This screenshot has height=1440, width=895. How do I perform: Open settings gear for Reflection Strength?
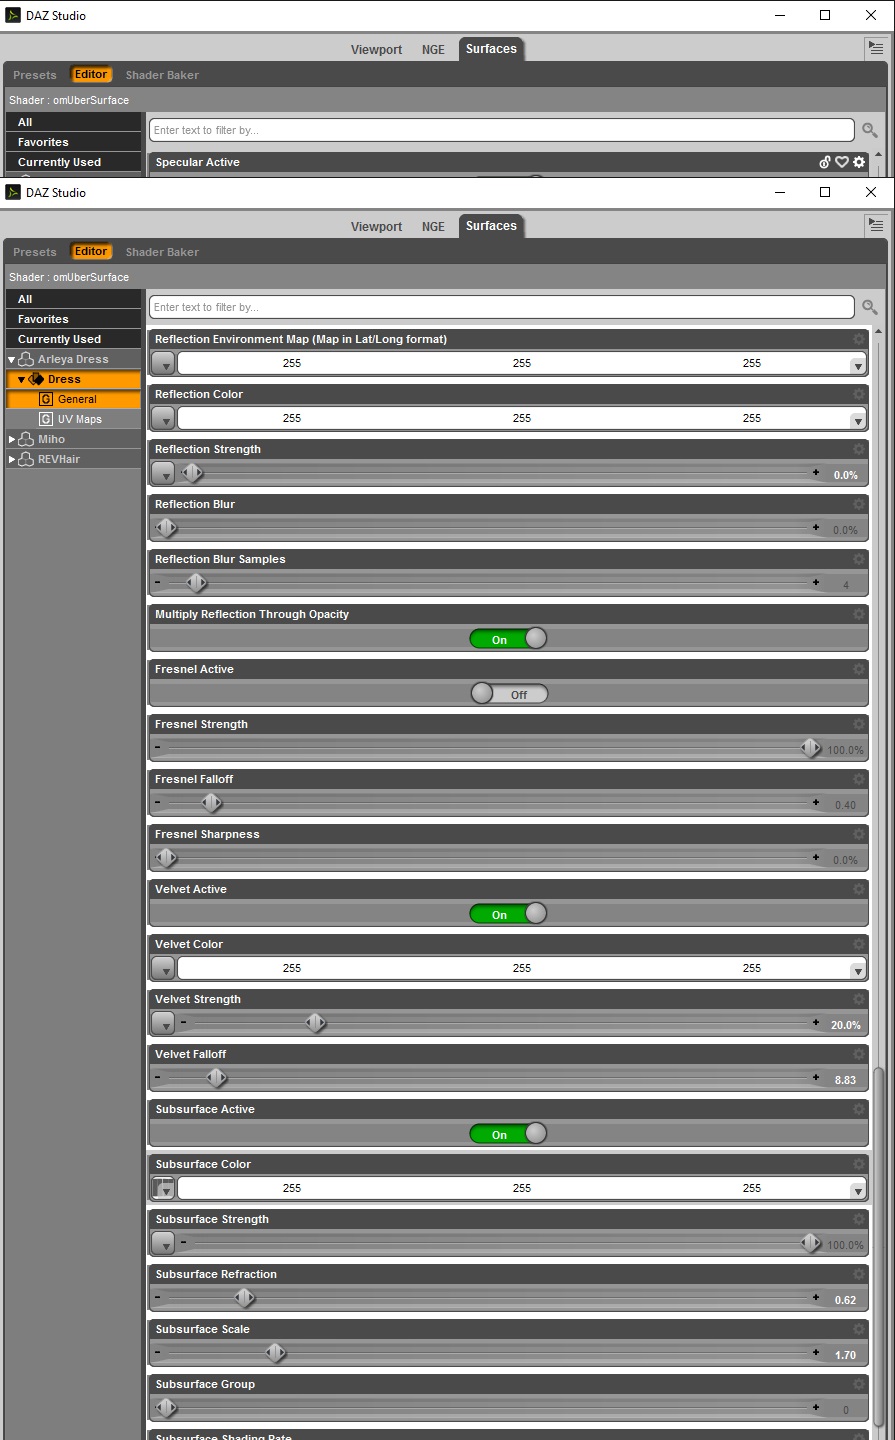coord(858,449)
